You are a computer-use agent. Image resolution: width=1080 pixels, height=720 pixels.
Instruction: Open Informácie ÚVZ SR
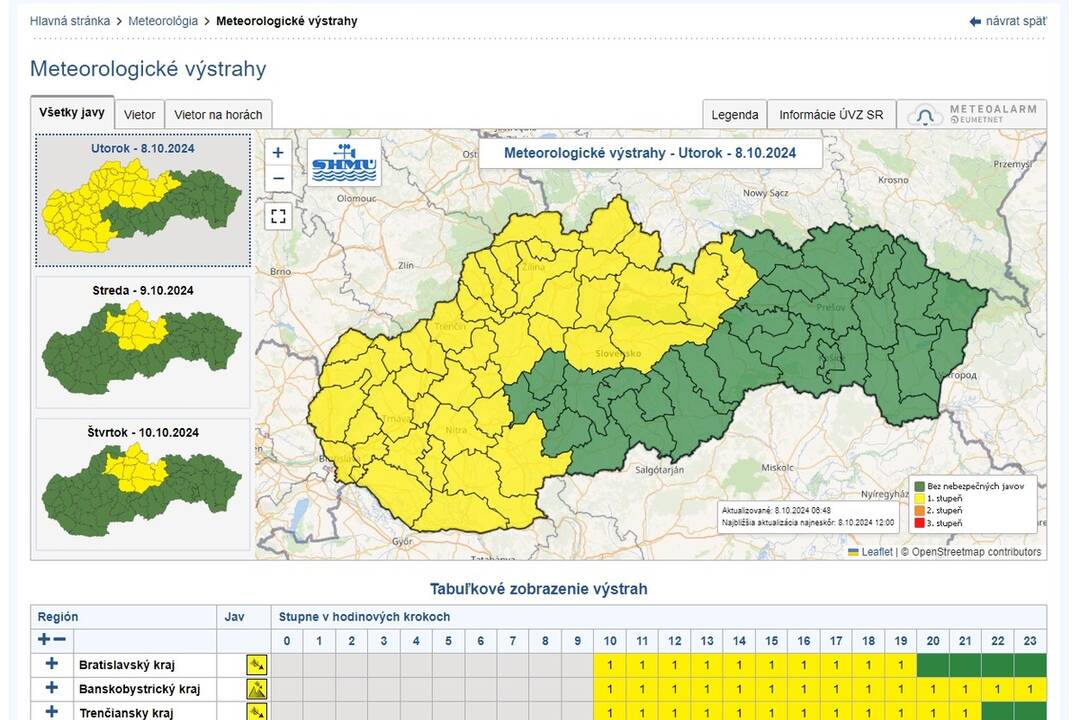click(831, 115)
